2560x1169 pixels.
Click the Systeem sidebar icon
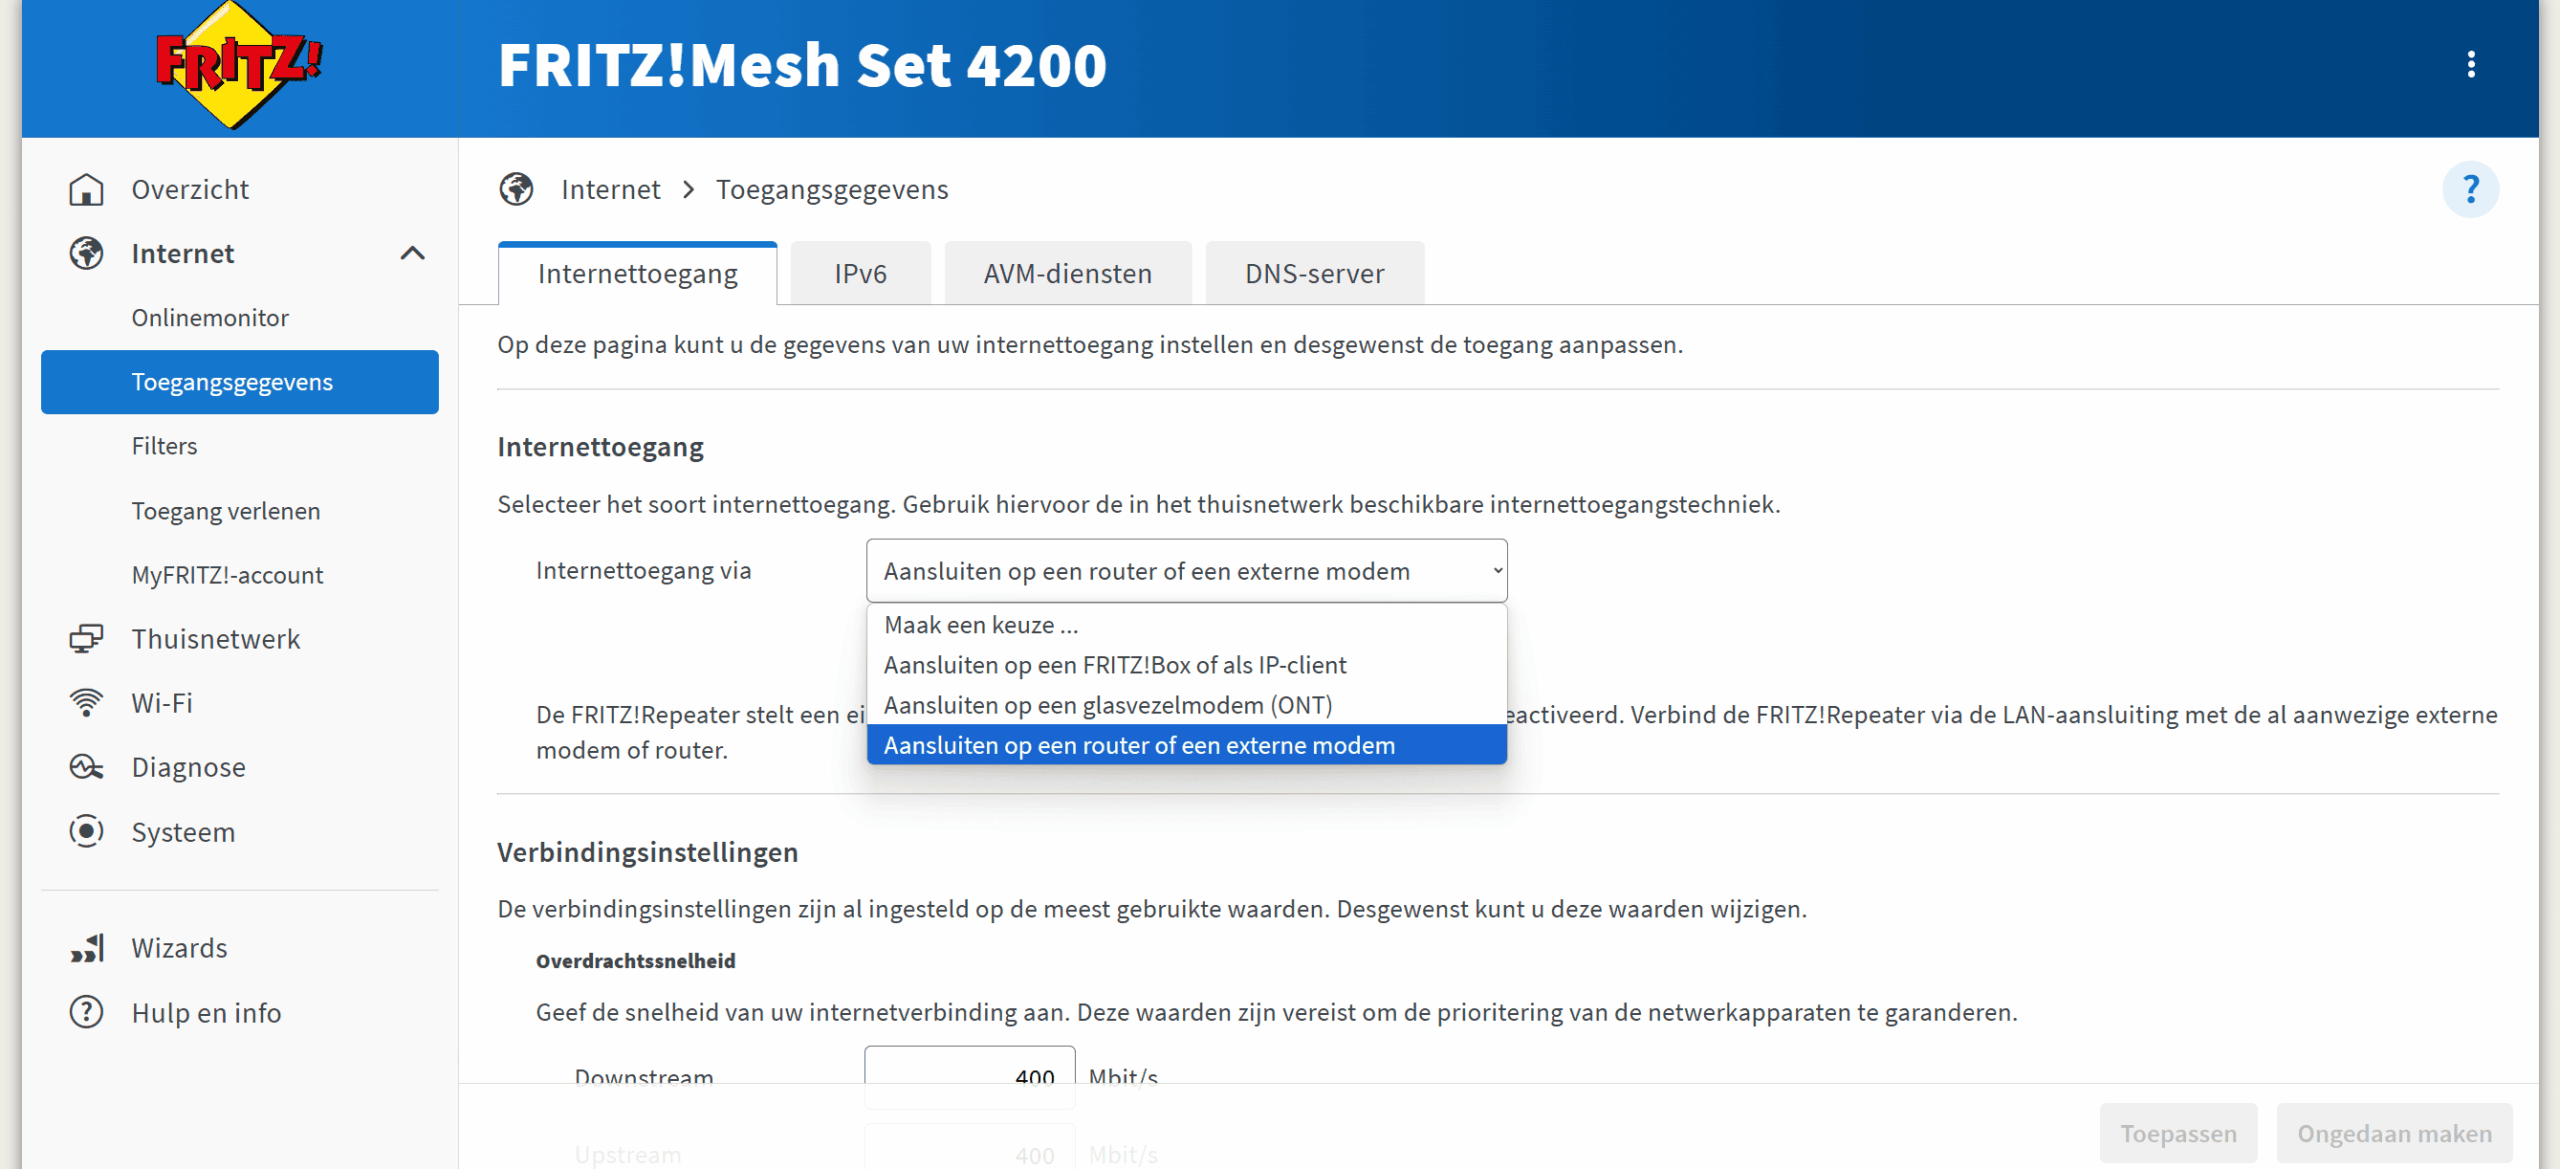coord(86,831)
